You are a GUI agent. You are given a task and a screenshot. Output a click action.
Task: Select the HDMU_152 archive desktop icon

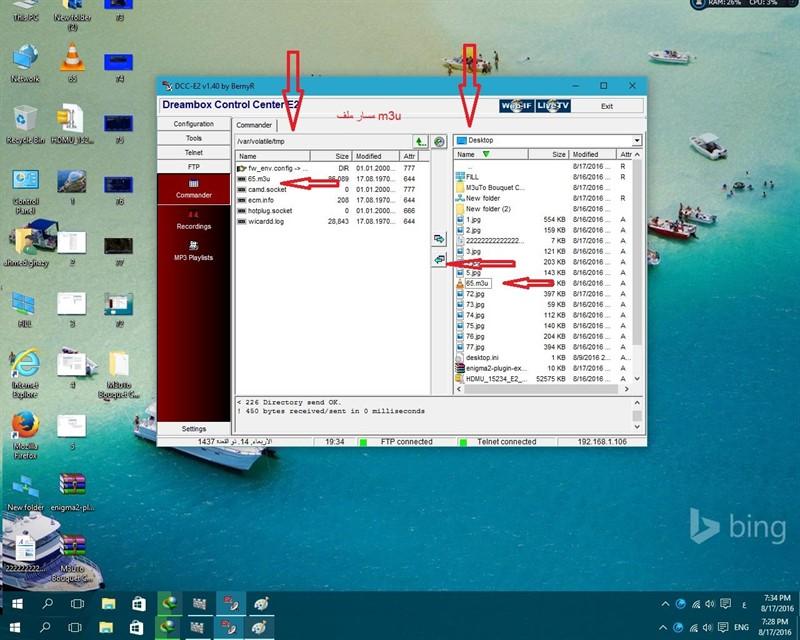click(72, 125)
